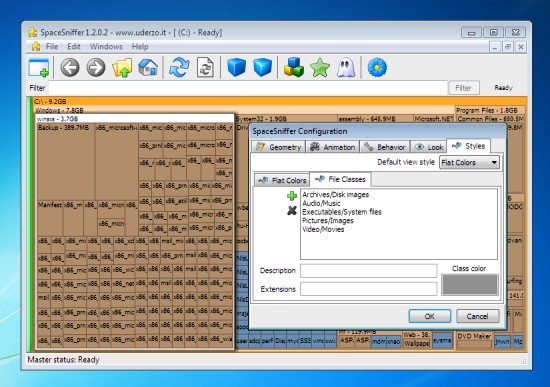Select Video/Movies class

point(323,229)
